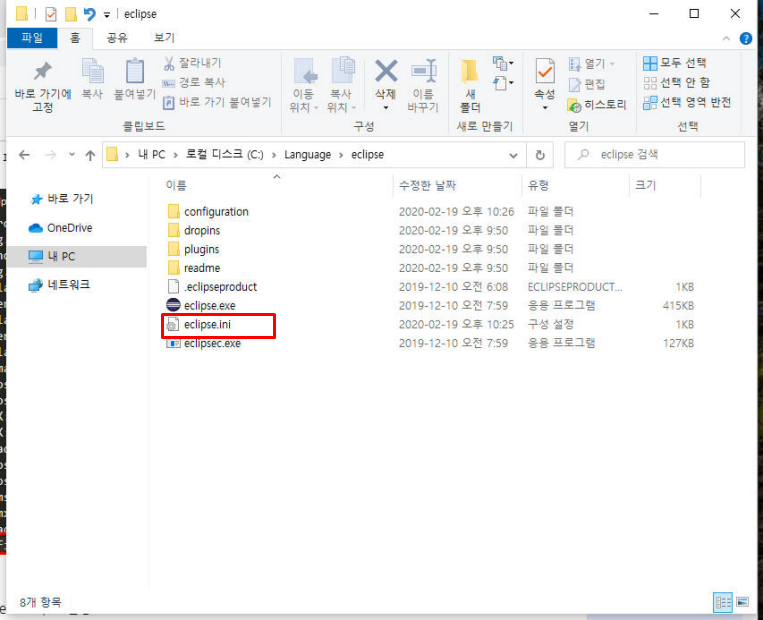Expand the Delete (삭제) dropdown arrow
763x620 pixels.
[x=386, y=108]
